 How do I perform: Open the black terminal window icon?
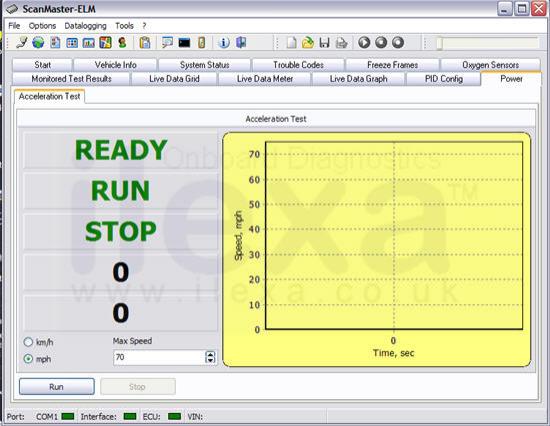[x=185, y=43]
